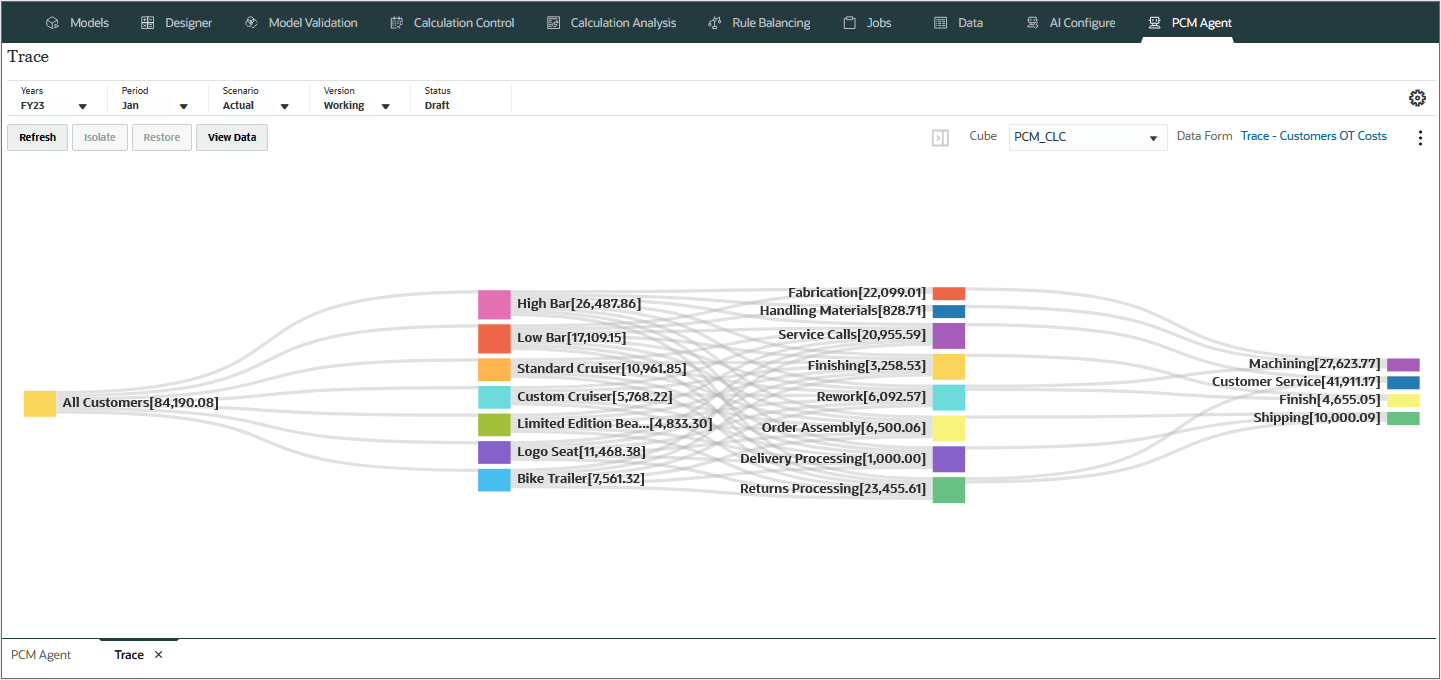Select the Machining purple node
Viewport: 1441px width, 680px height.
(x=1403, y=365)
